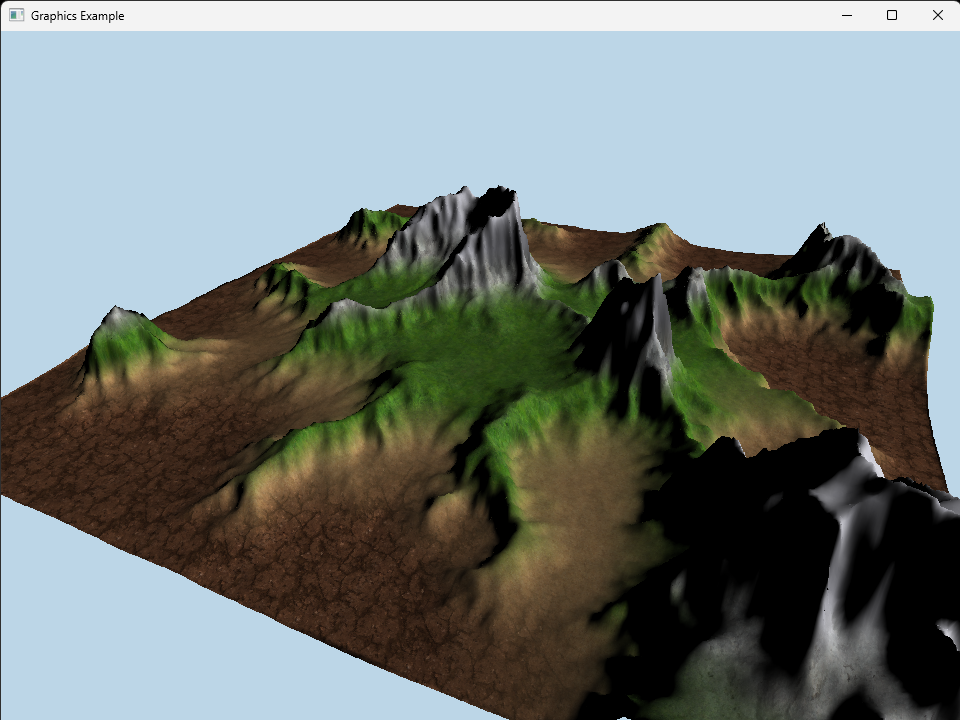
Task: Click the distant small peak at back right
Action: point(655,236)
